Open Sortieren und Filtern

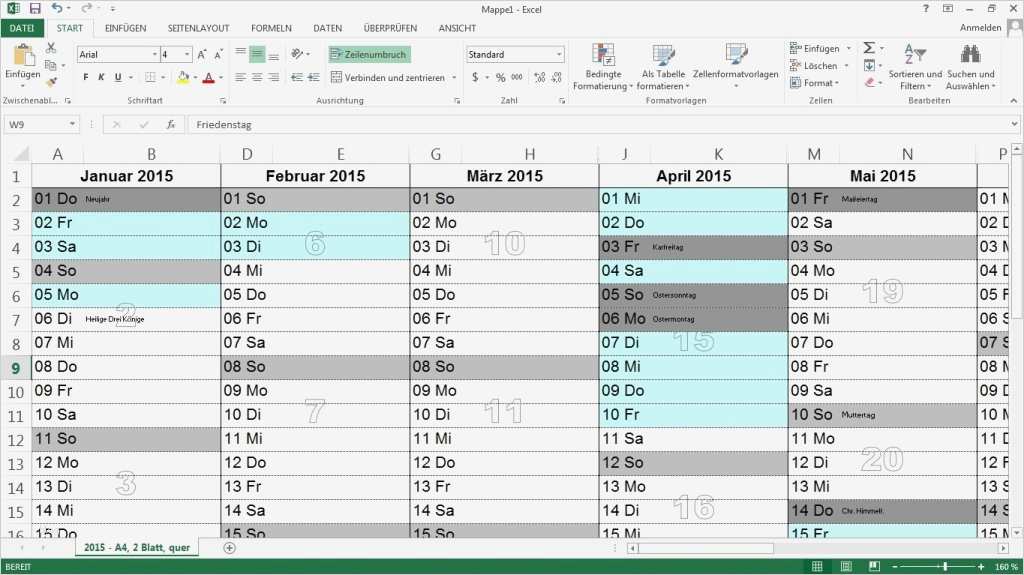915,67
